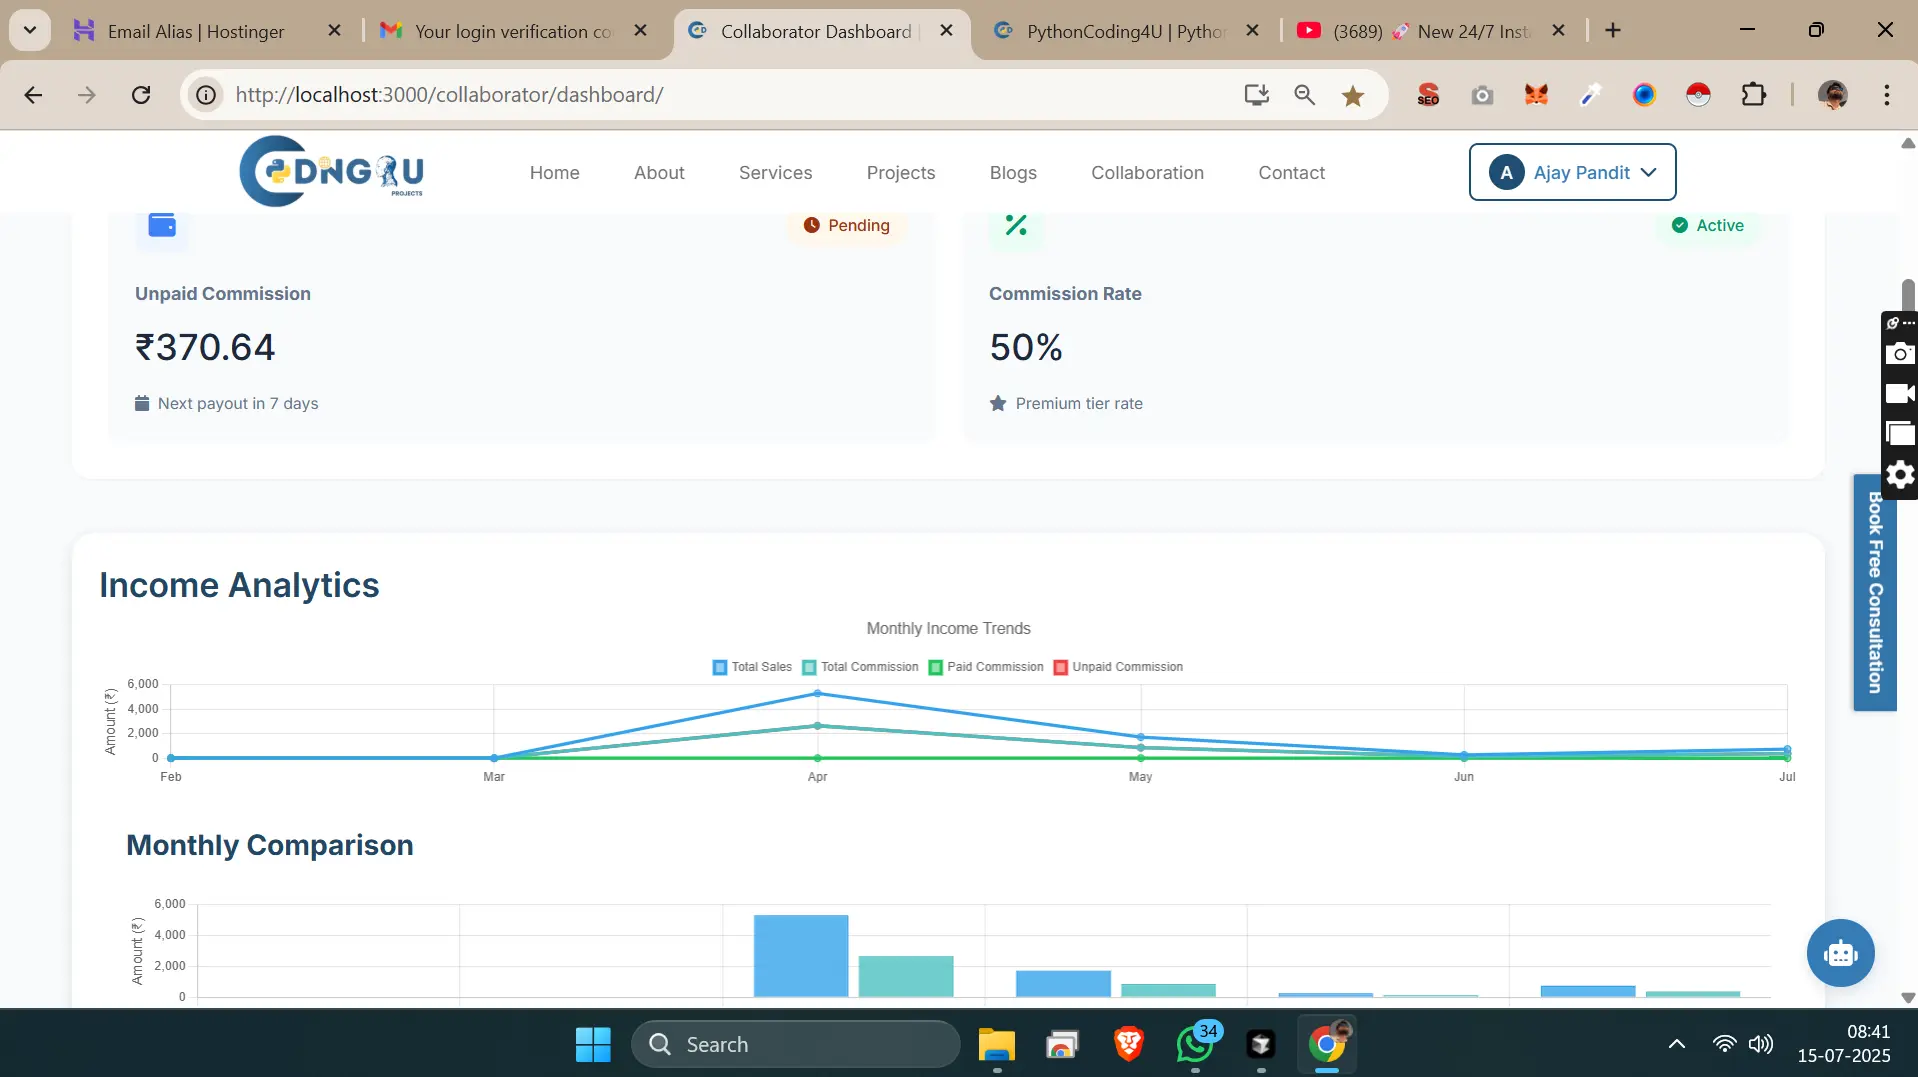
Task: Click the Chrome taskbar icon
Action: 1327,1044
